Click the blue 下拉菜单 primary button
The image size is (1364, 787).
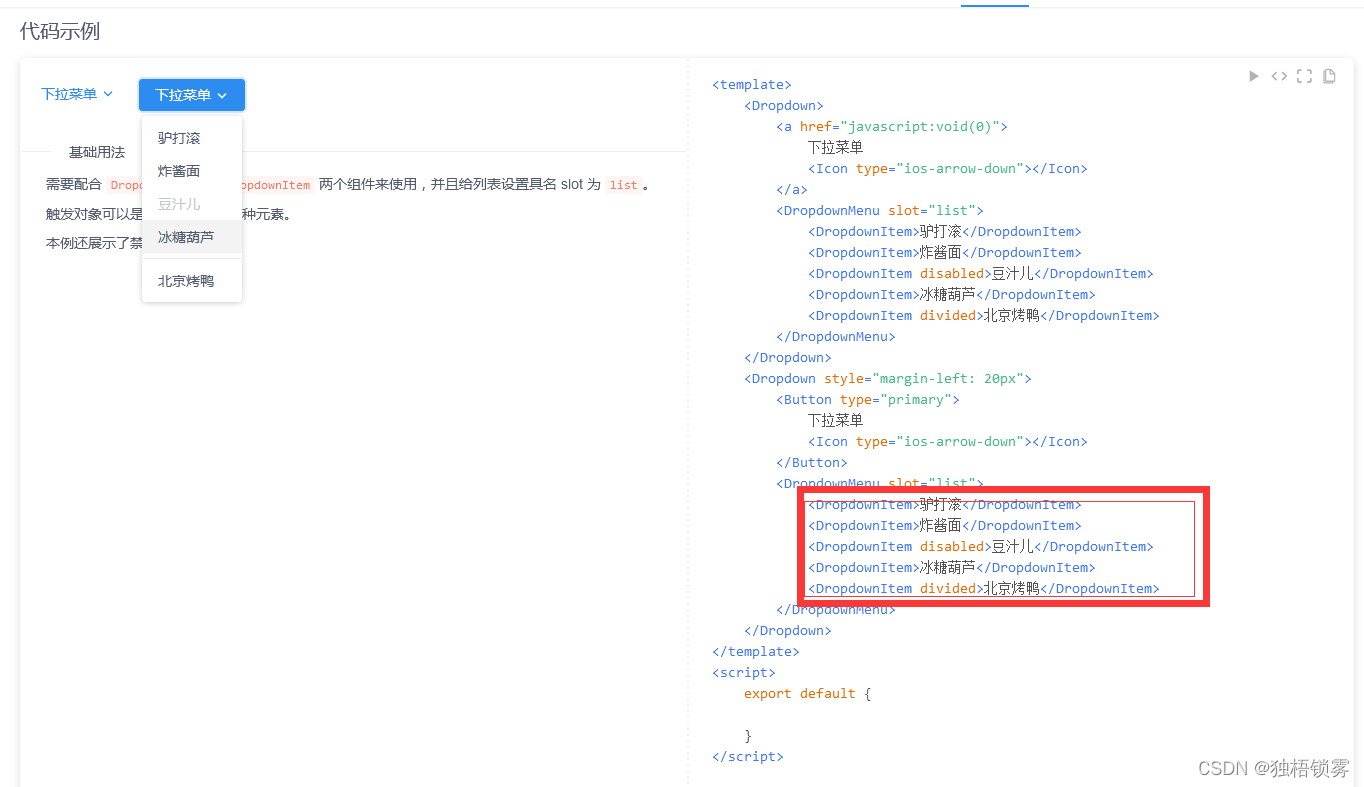coord(192,95)
